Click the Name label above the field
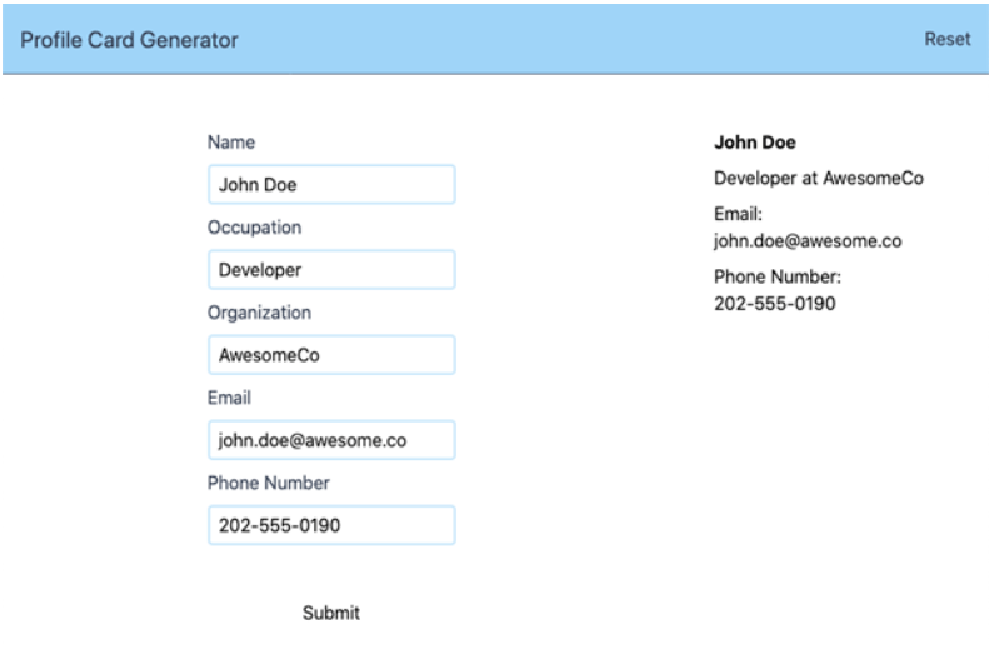The width and height of the screenshot is (993, 657). [231, 142]
